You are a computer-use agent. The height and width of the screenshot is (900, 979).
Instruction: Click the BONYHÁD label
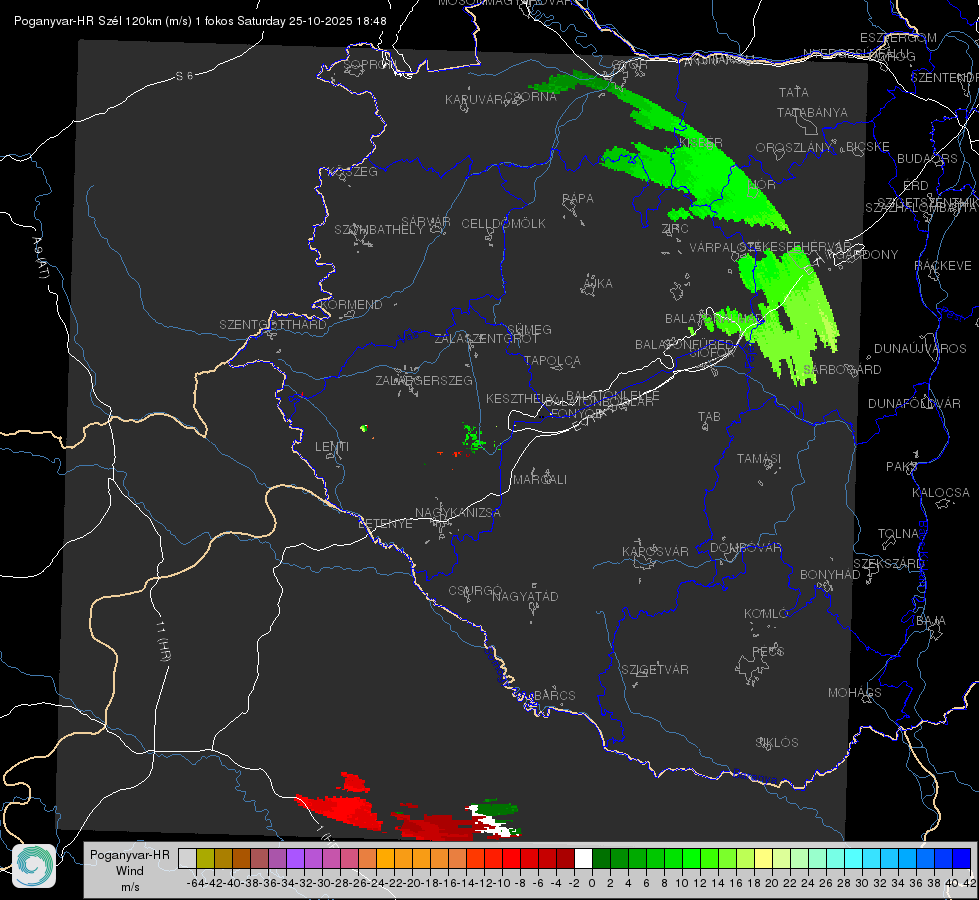point(830,575)
